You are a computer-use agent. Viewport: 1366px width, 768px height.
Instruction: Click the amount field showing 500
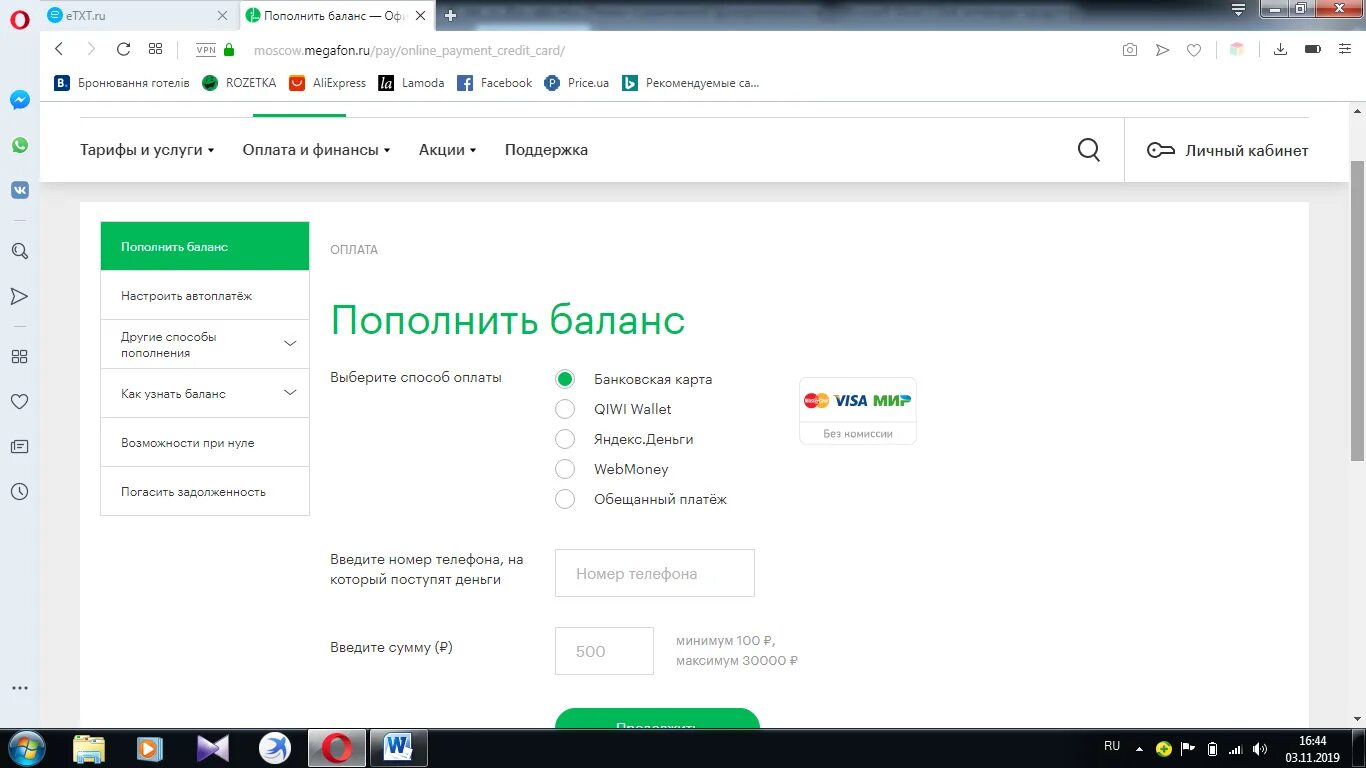[604, 651]
